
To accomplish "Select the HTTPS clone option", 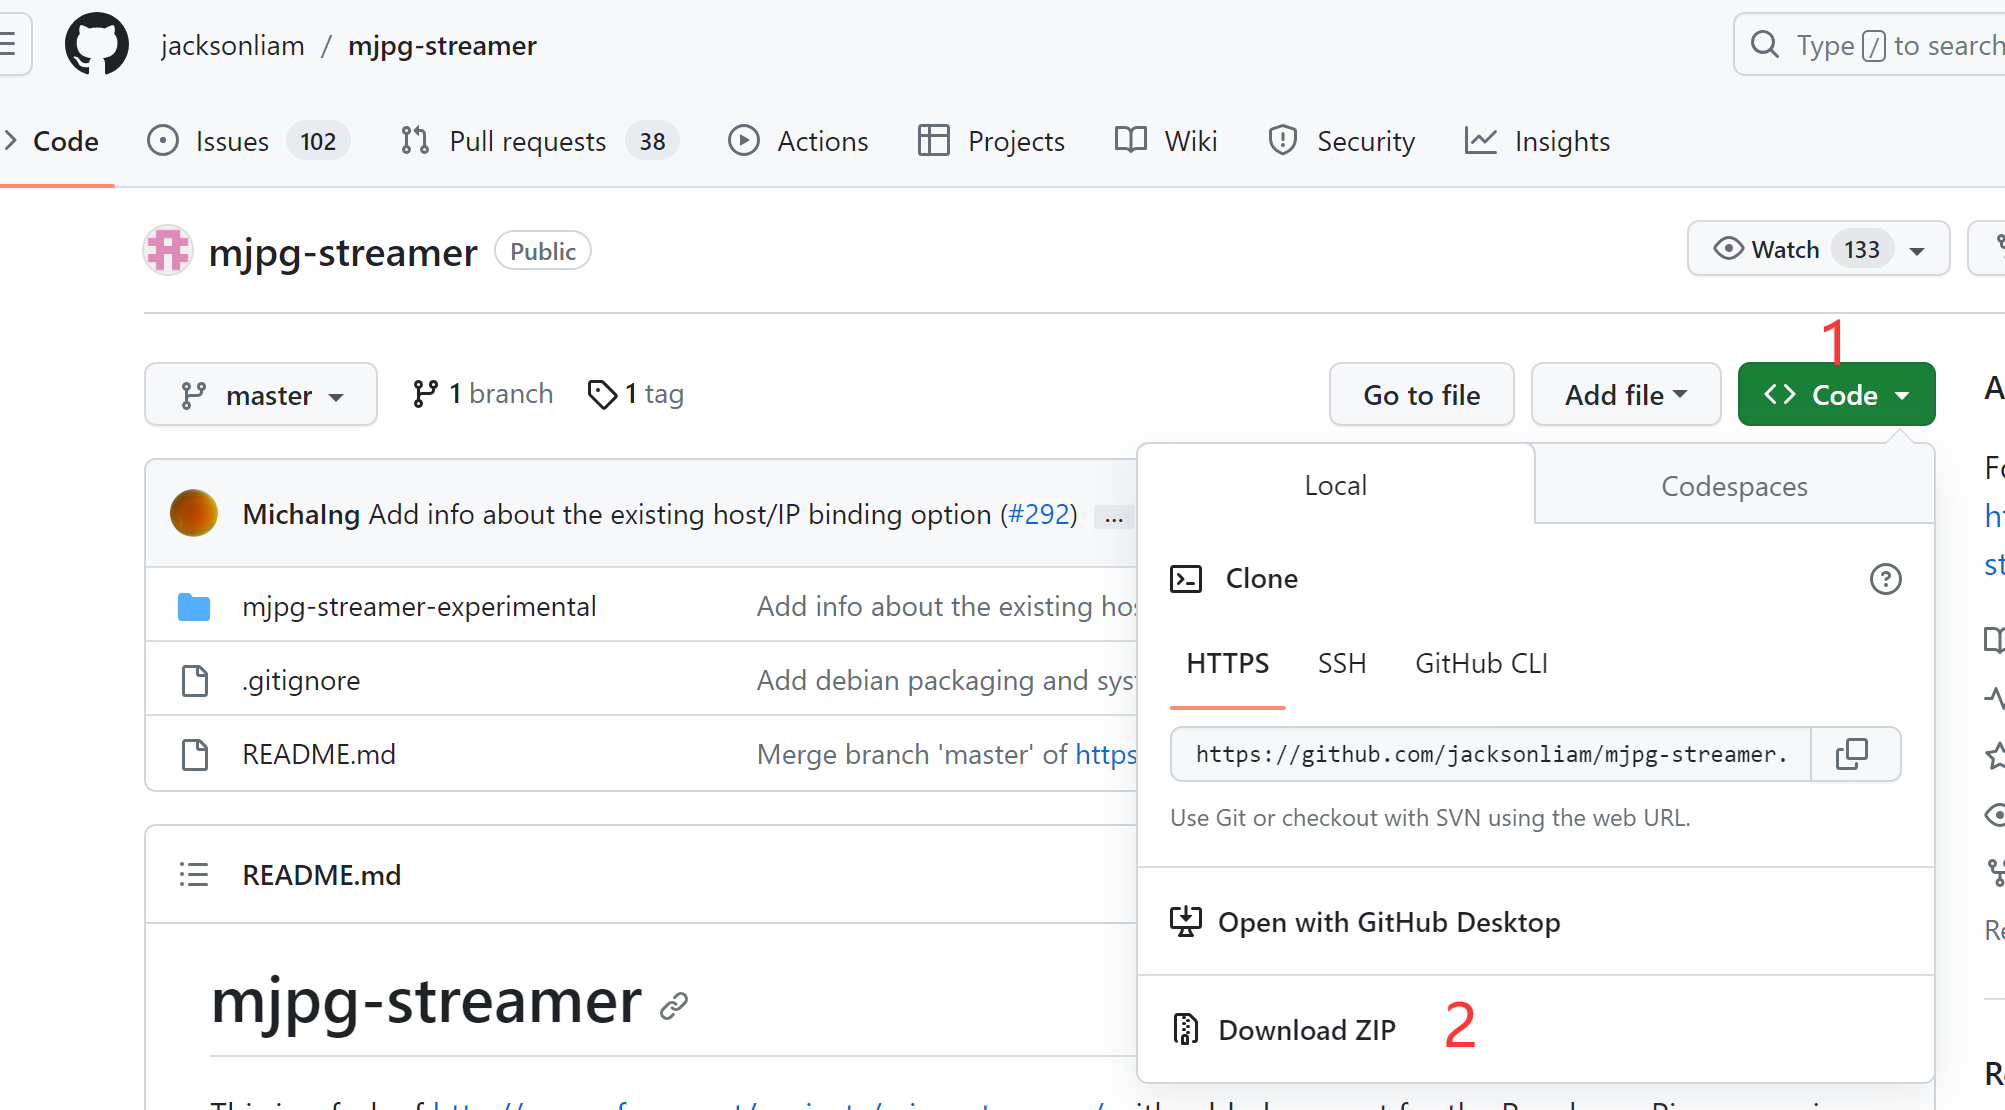I will 1227,663.
